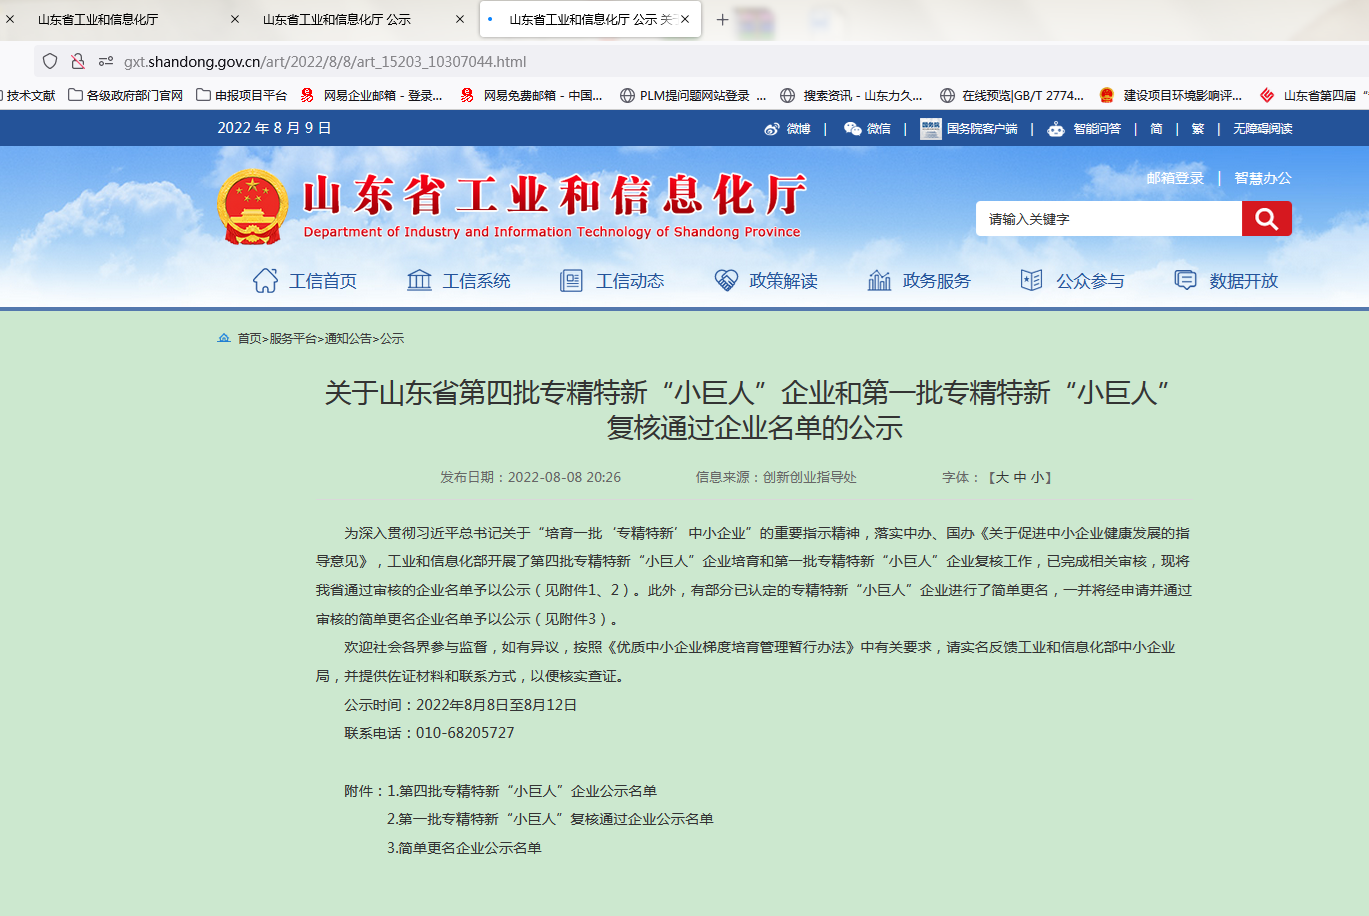The width and height of the screenshot is (1369, 916).
Task: Click the home icon beside 工信首页
Action: [x=264, y=280]
